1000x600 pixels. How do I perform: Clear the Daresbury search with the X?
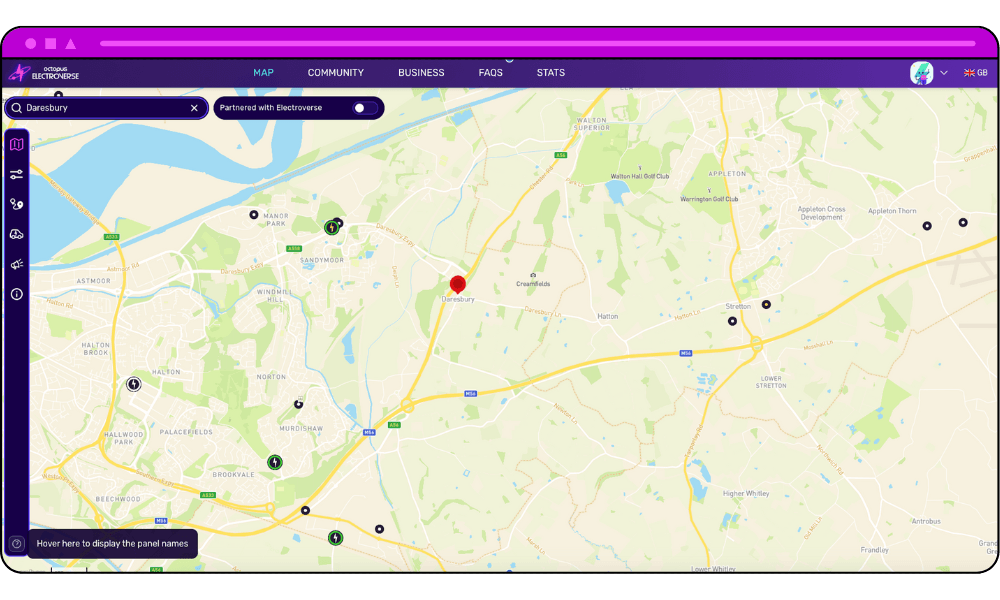[x=194, y=107]
